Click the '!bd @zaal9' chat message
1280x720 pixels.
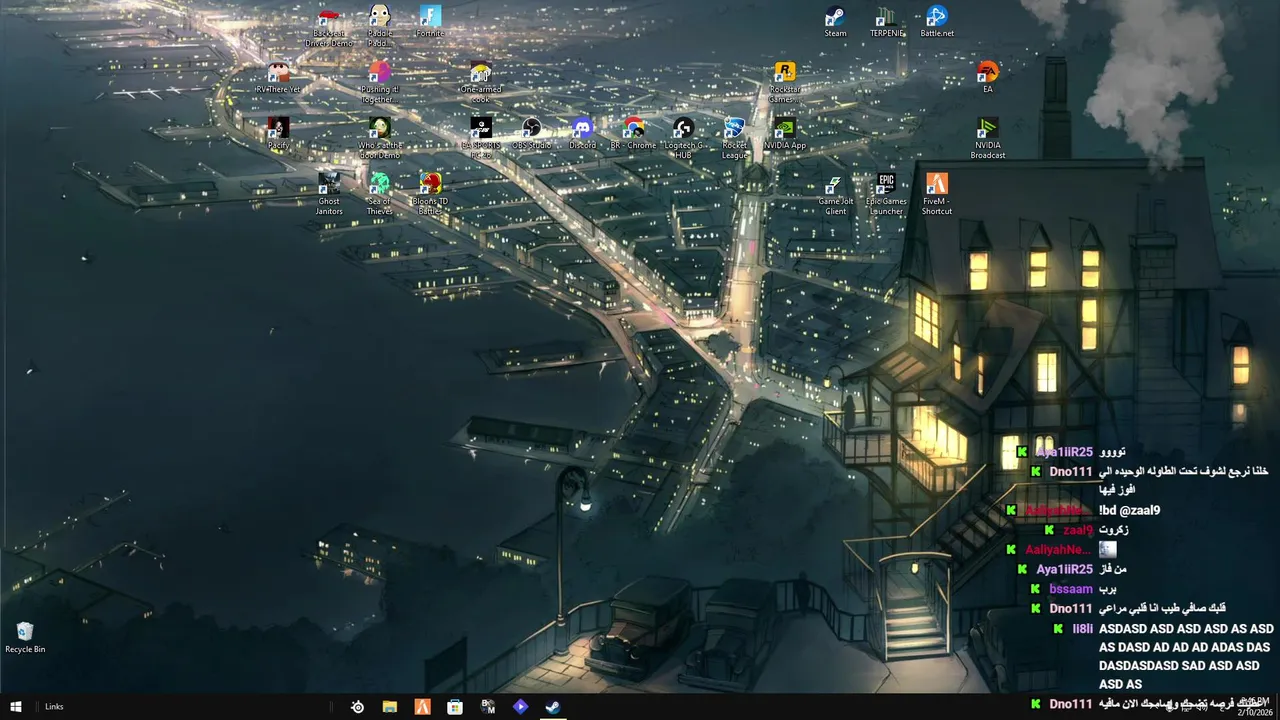click(1130, 511)
